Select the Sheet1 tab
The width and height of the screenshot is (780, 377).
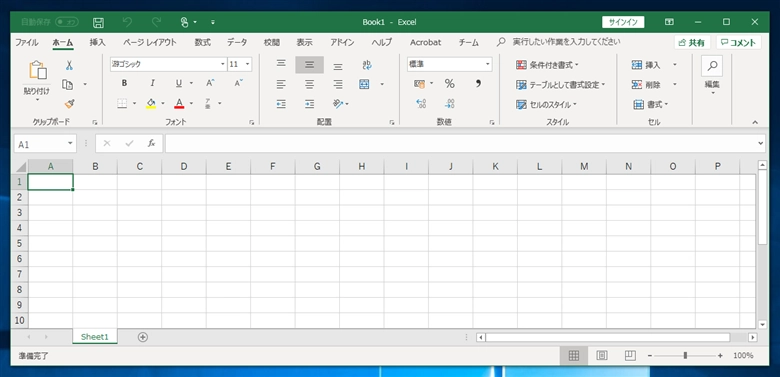[x=95, y=337]
